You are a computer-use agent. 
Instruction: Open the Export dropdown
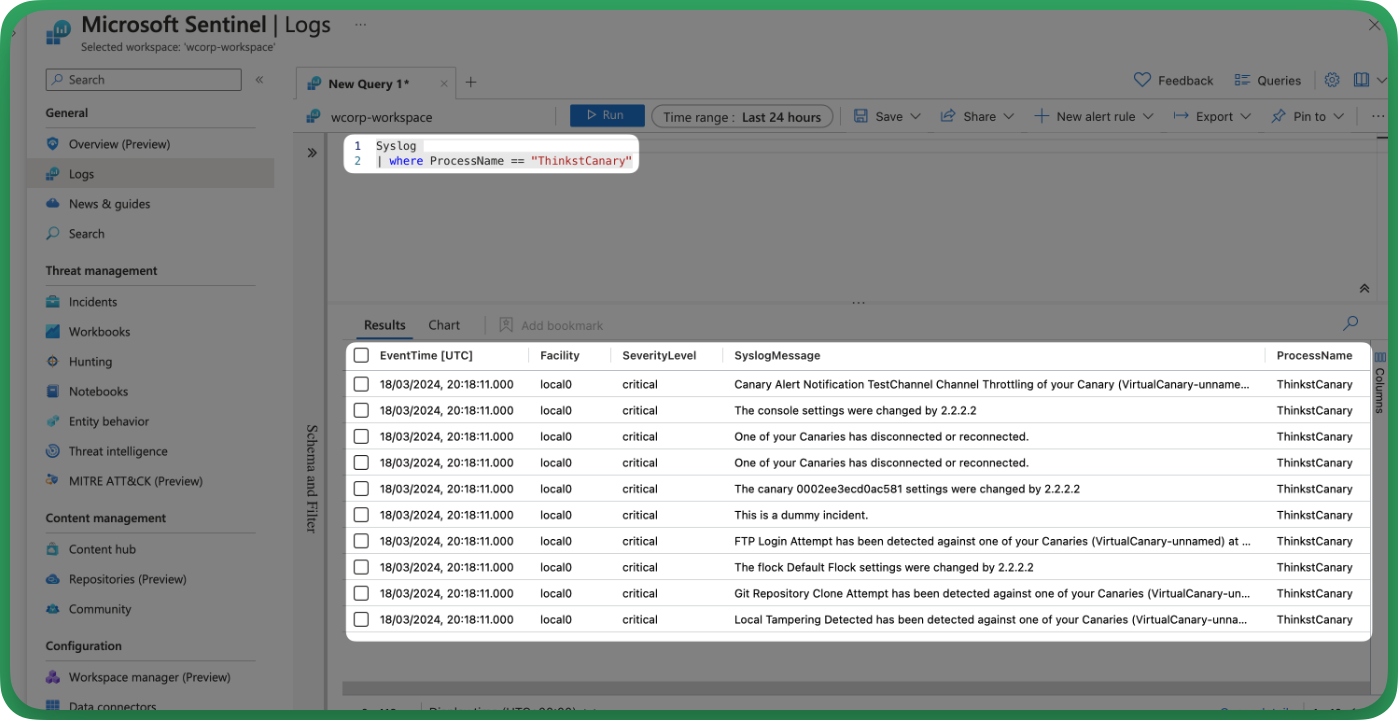point(1212,117)
